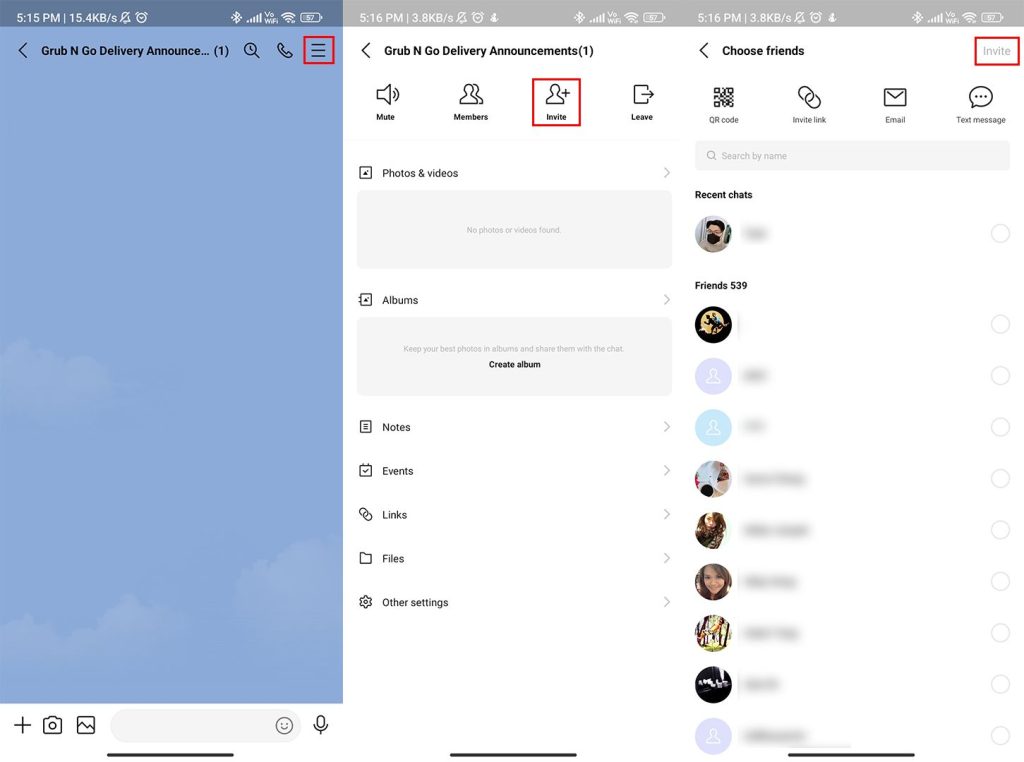Screen dimensions: 1024x762
Task: Start a call with the phone icon
Action: coord(285,50)
